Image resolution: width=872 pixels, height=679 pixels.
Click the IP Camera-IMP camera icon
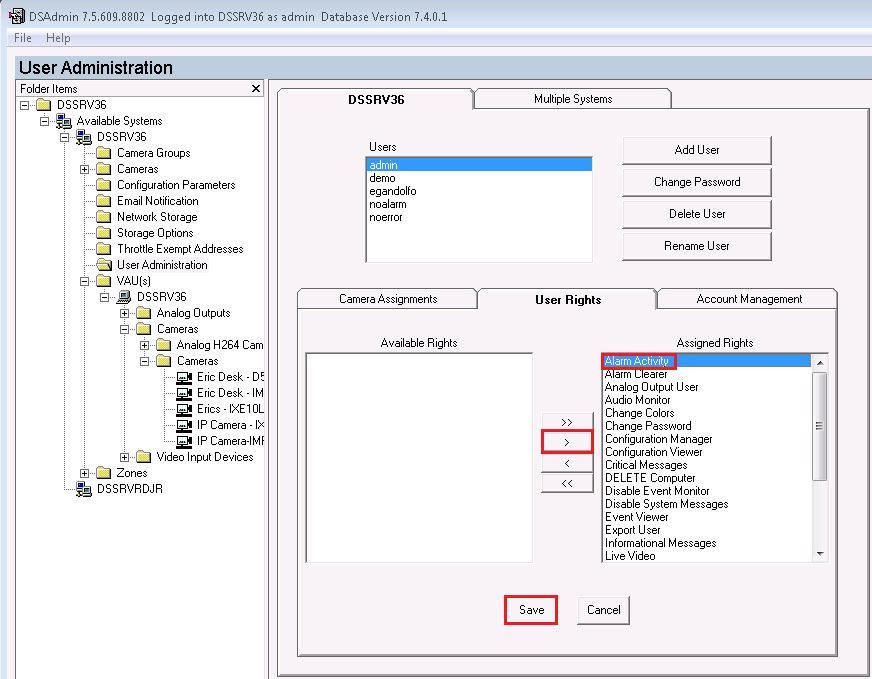184,441
